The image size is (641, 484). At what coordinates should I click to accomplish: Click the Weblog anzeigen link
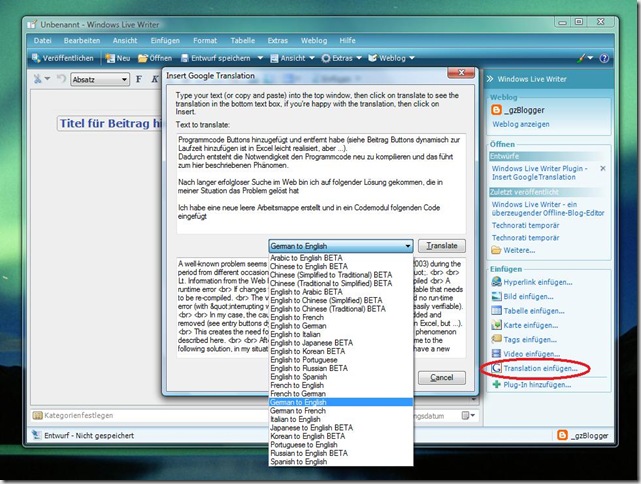point(521,124)
